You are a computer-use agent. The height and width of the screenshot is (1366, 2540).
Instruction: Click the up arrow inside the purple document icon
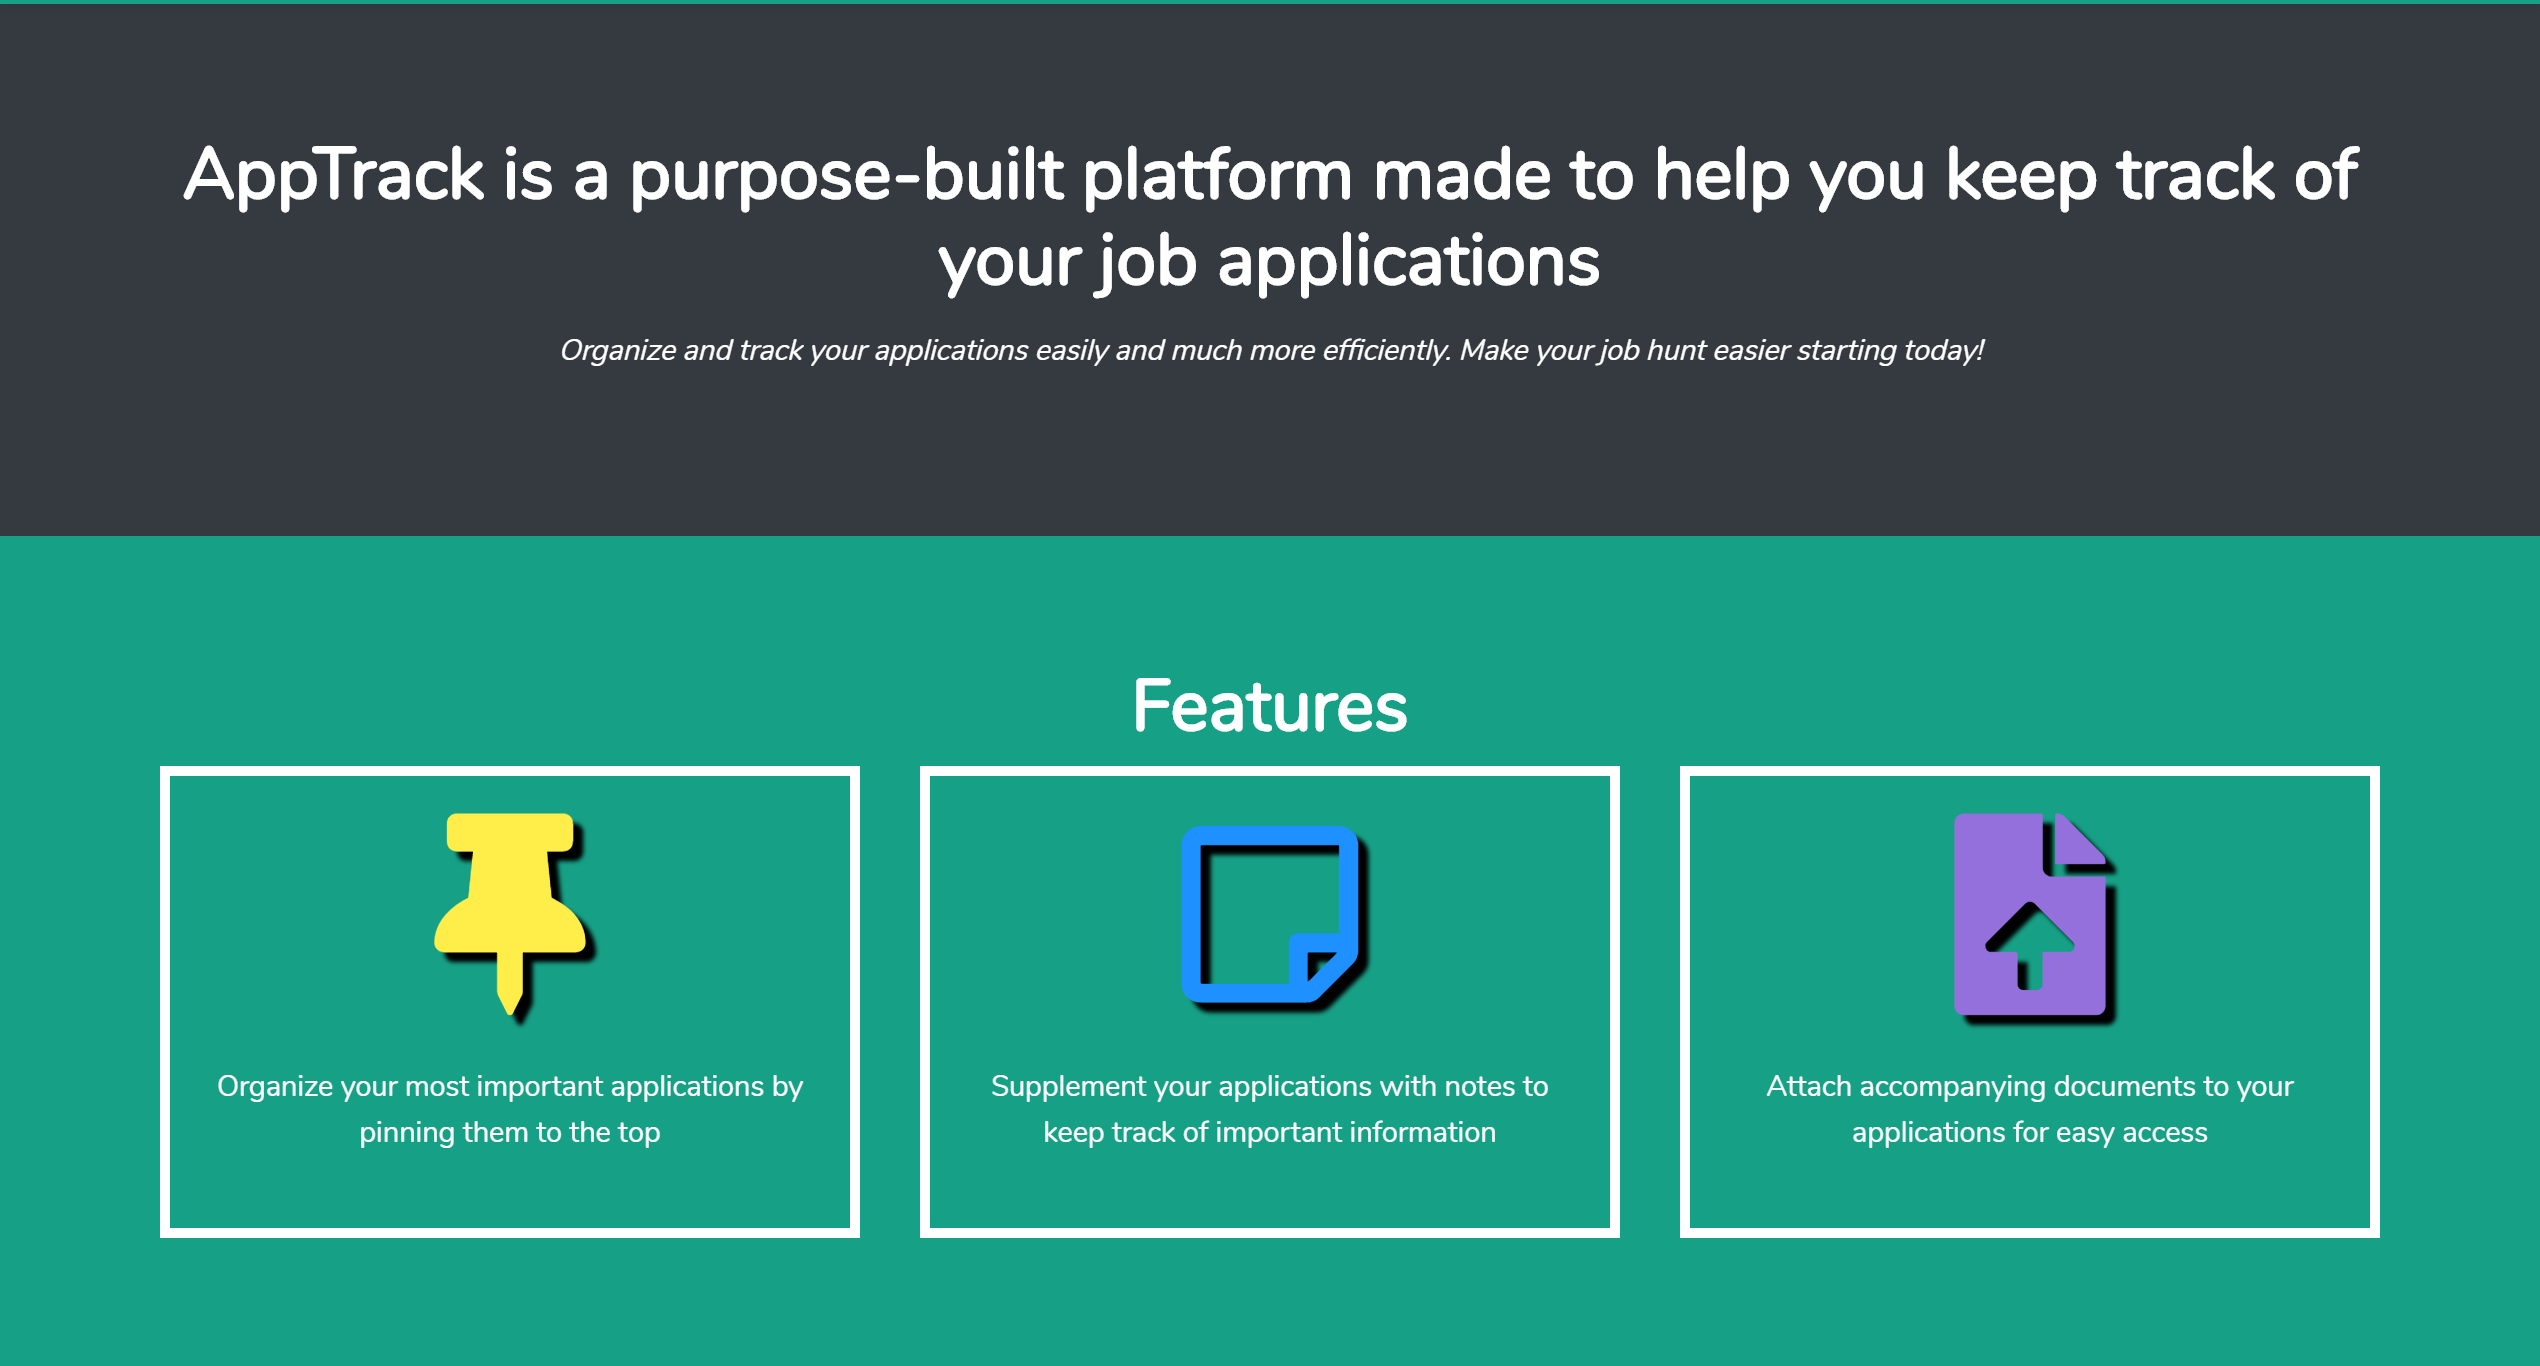tap(2030, 945)
